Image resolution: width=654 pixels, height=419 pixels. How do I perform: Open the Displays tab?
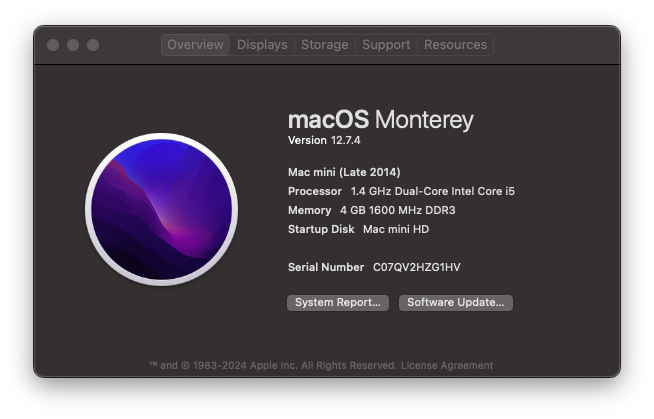(x=262, y=45)
